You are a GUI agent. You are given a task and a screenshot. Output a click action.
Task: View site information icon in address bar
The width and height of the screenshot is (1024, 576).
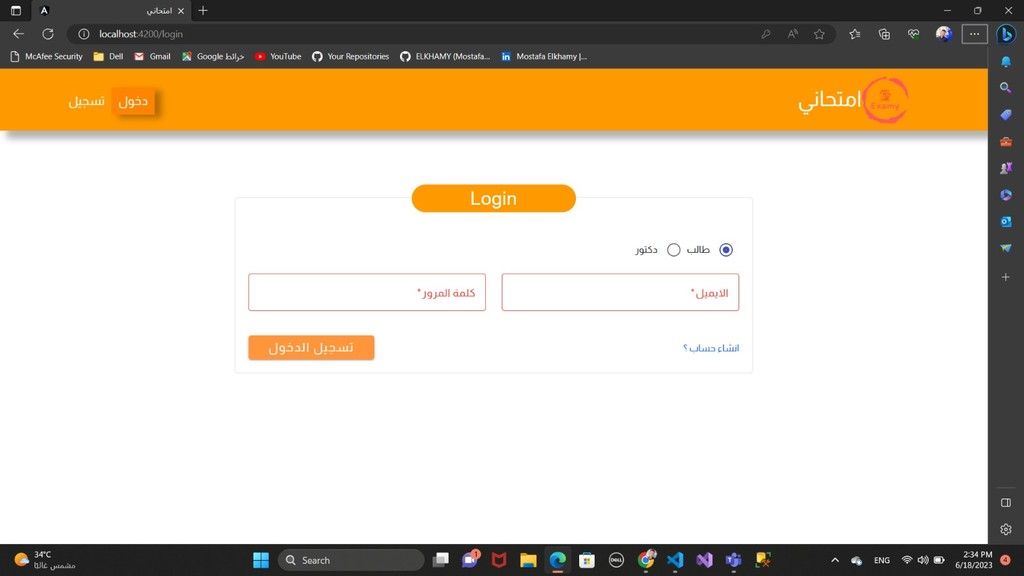click(84, 34)
